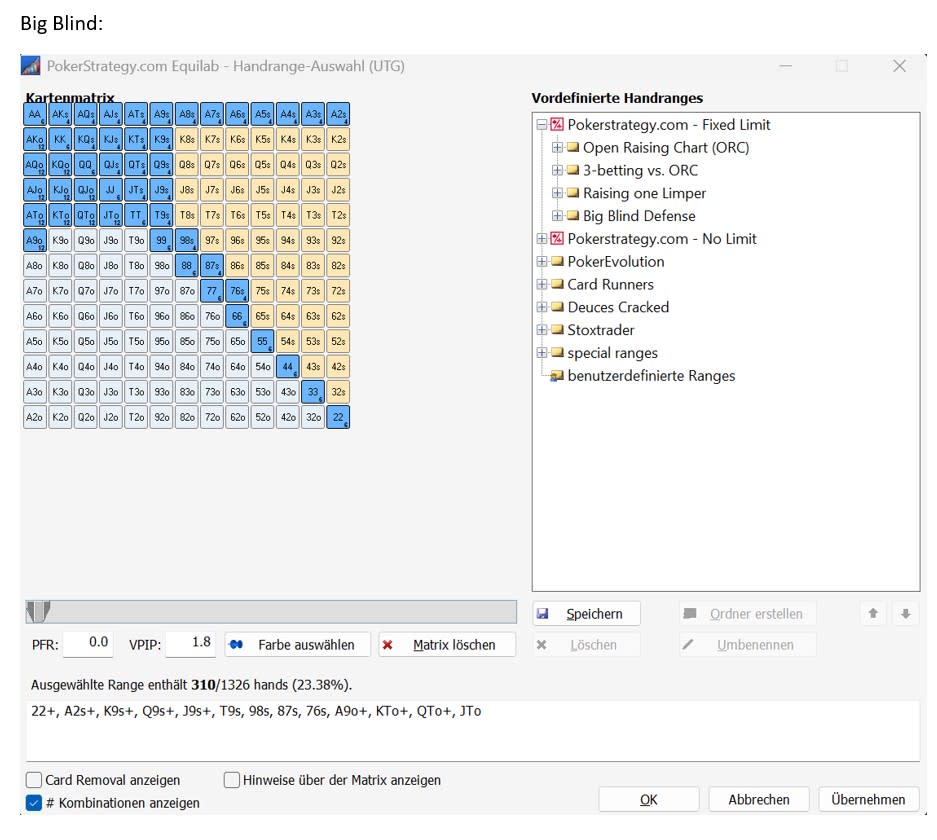This screenshot has height=840, width=937.
Task: Move range down with the down arrow
Action: [x=905, y=613]
